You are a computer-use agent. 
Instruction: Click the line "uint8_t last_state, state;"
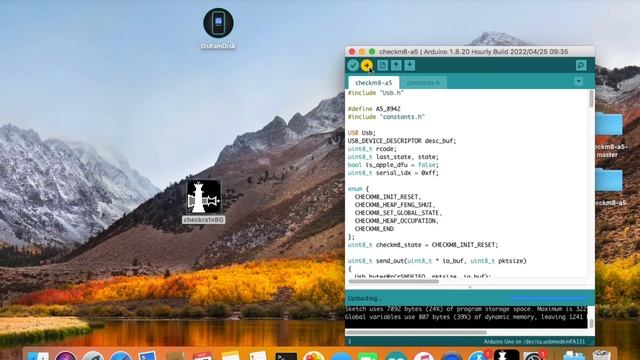393,157
